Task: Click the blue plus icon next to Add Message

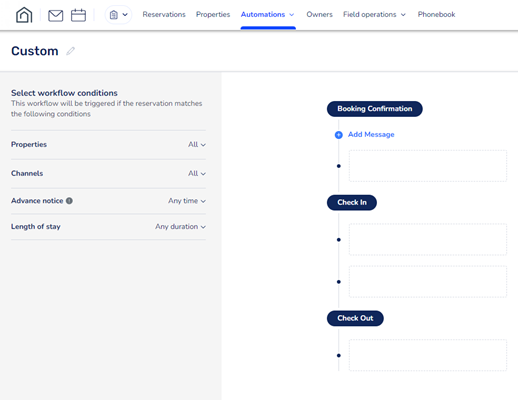Action: pos(338,135)
